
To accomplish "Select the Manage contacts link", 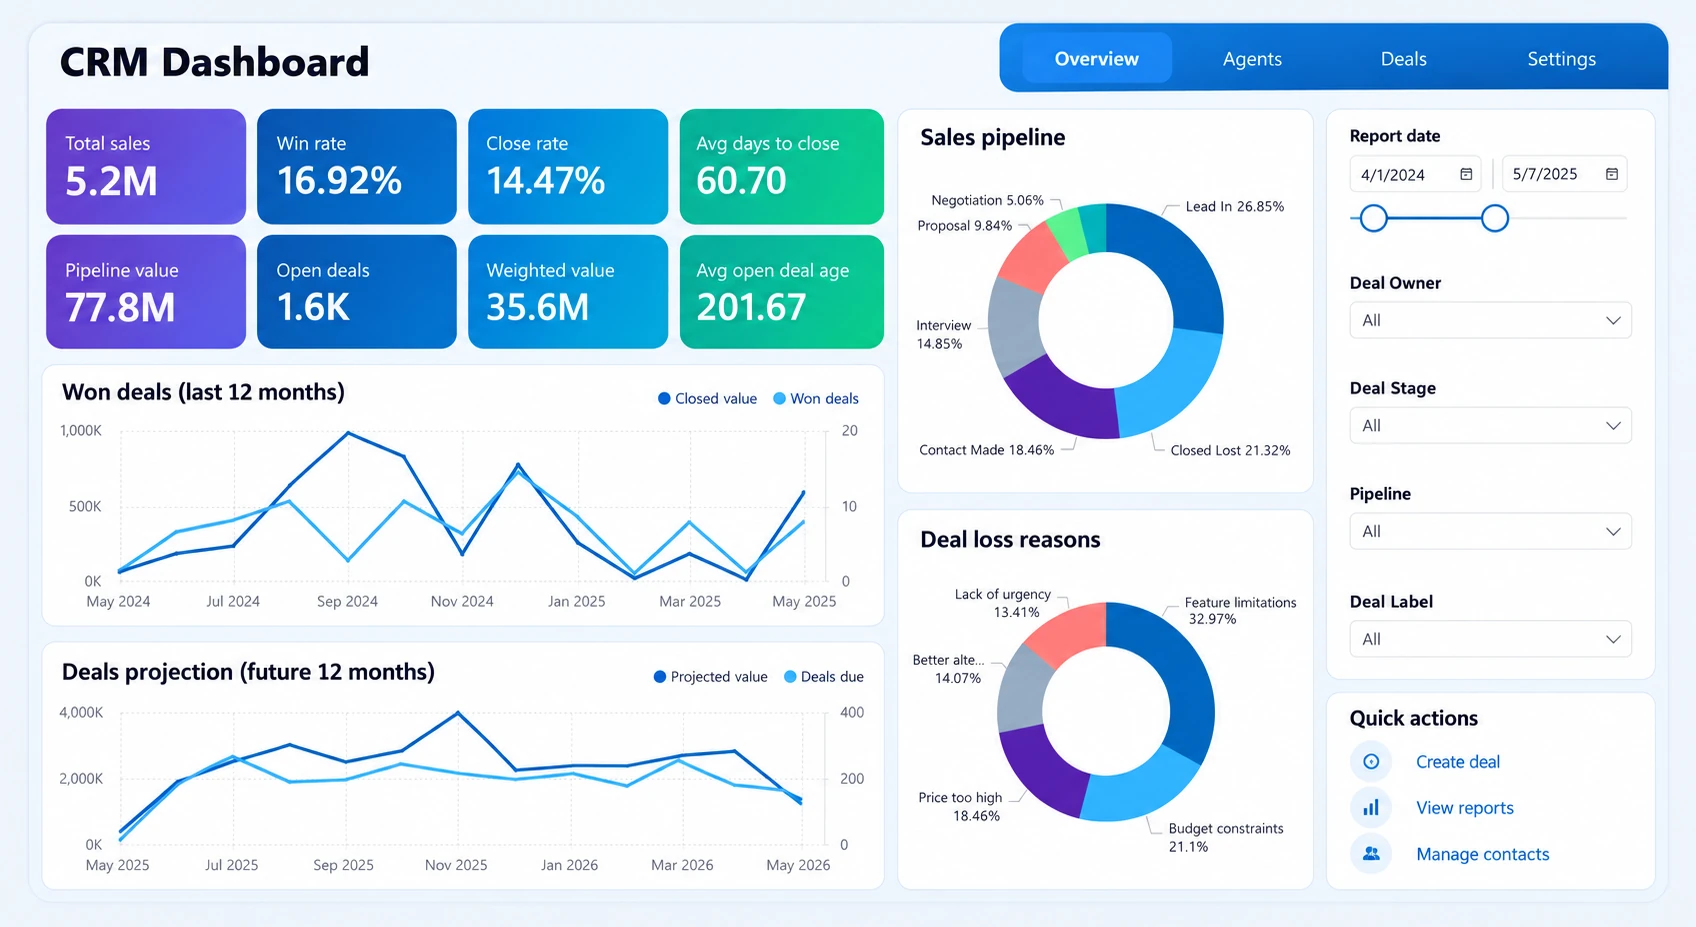I will [x=1482, y=854].
